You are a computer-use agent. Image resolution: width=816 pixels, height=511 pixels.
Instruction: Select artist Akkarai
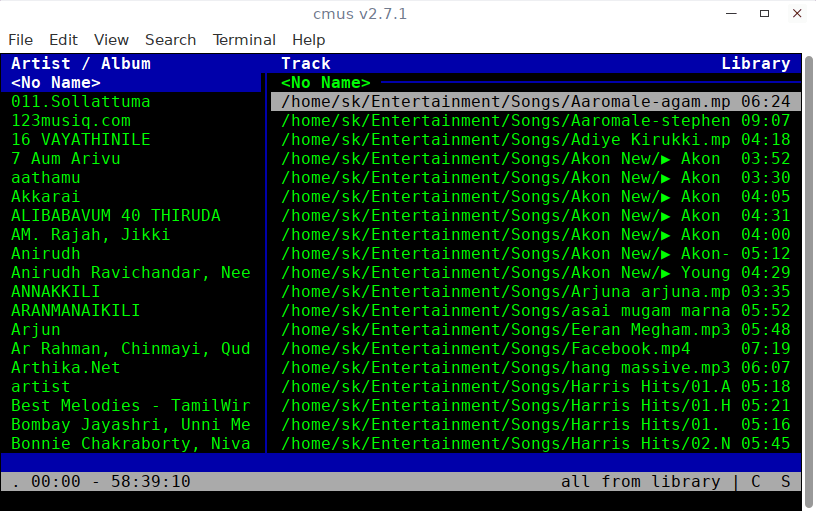pos(131,197)
